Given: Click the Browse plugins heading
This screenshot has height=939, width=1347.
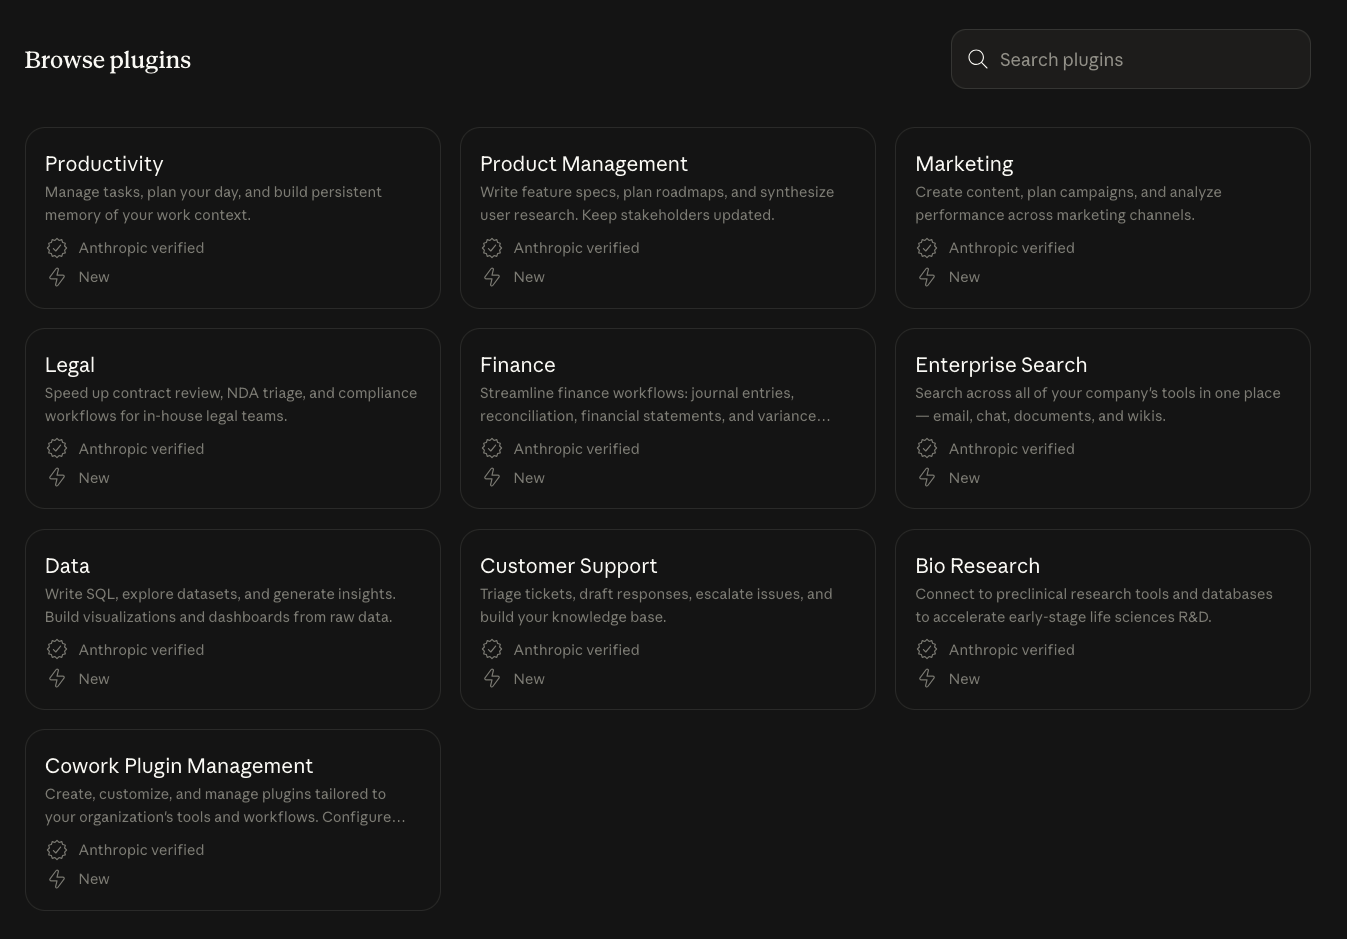Looking at the screenshot, I should coord(108,60).
